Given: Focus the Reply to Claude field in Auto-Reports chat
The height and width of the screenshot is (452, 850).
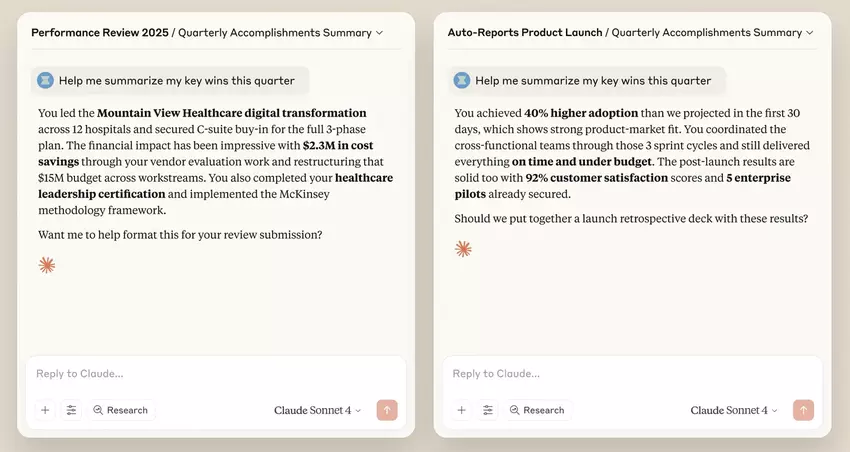Looking at the screenshot, I should [x=630, y=374].
